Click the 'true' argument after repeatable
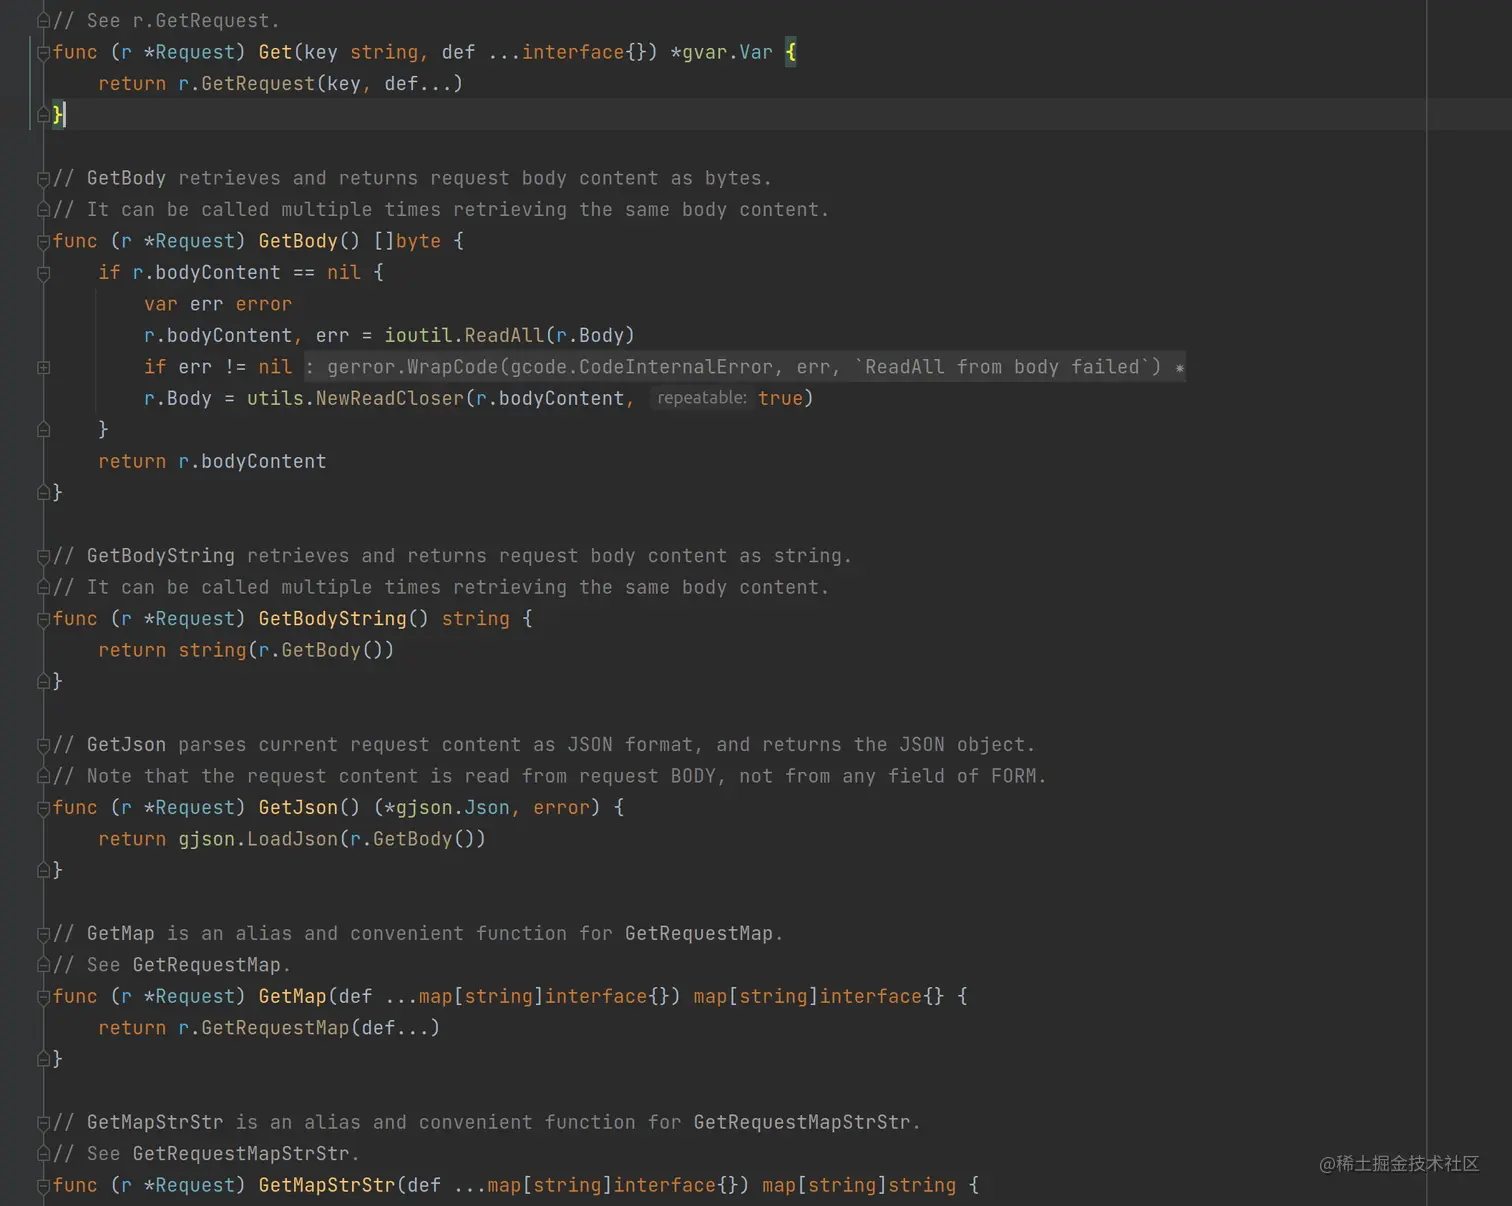The height and width of the screenshot is (1206, 1512). pyautogui.click(x=780, y=398)
